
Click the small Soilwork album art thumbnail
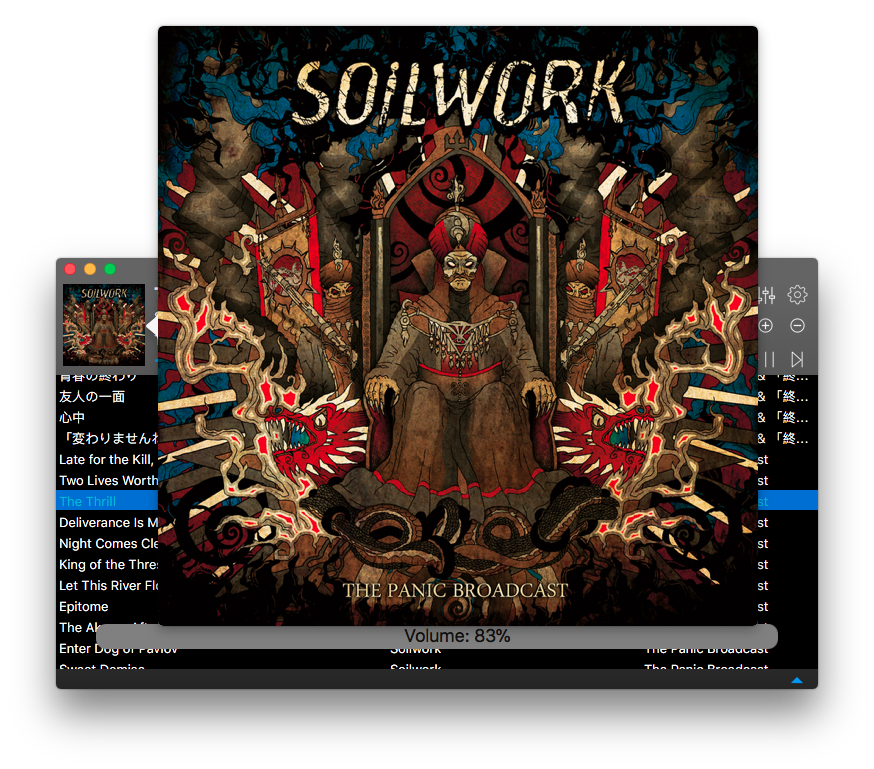pyautogui.click(x=104, y=325)
